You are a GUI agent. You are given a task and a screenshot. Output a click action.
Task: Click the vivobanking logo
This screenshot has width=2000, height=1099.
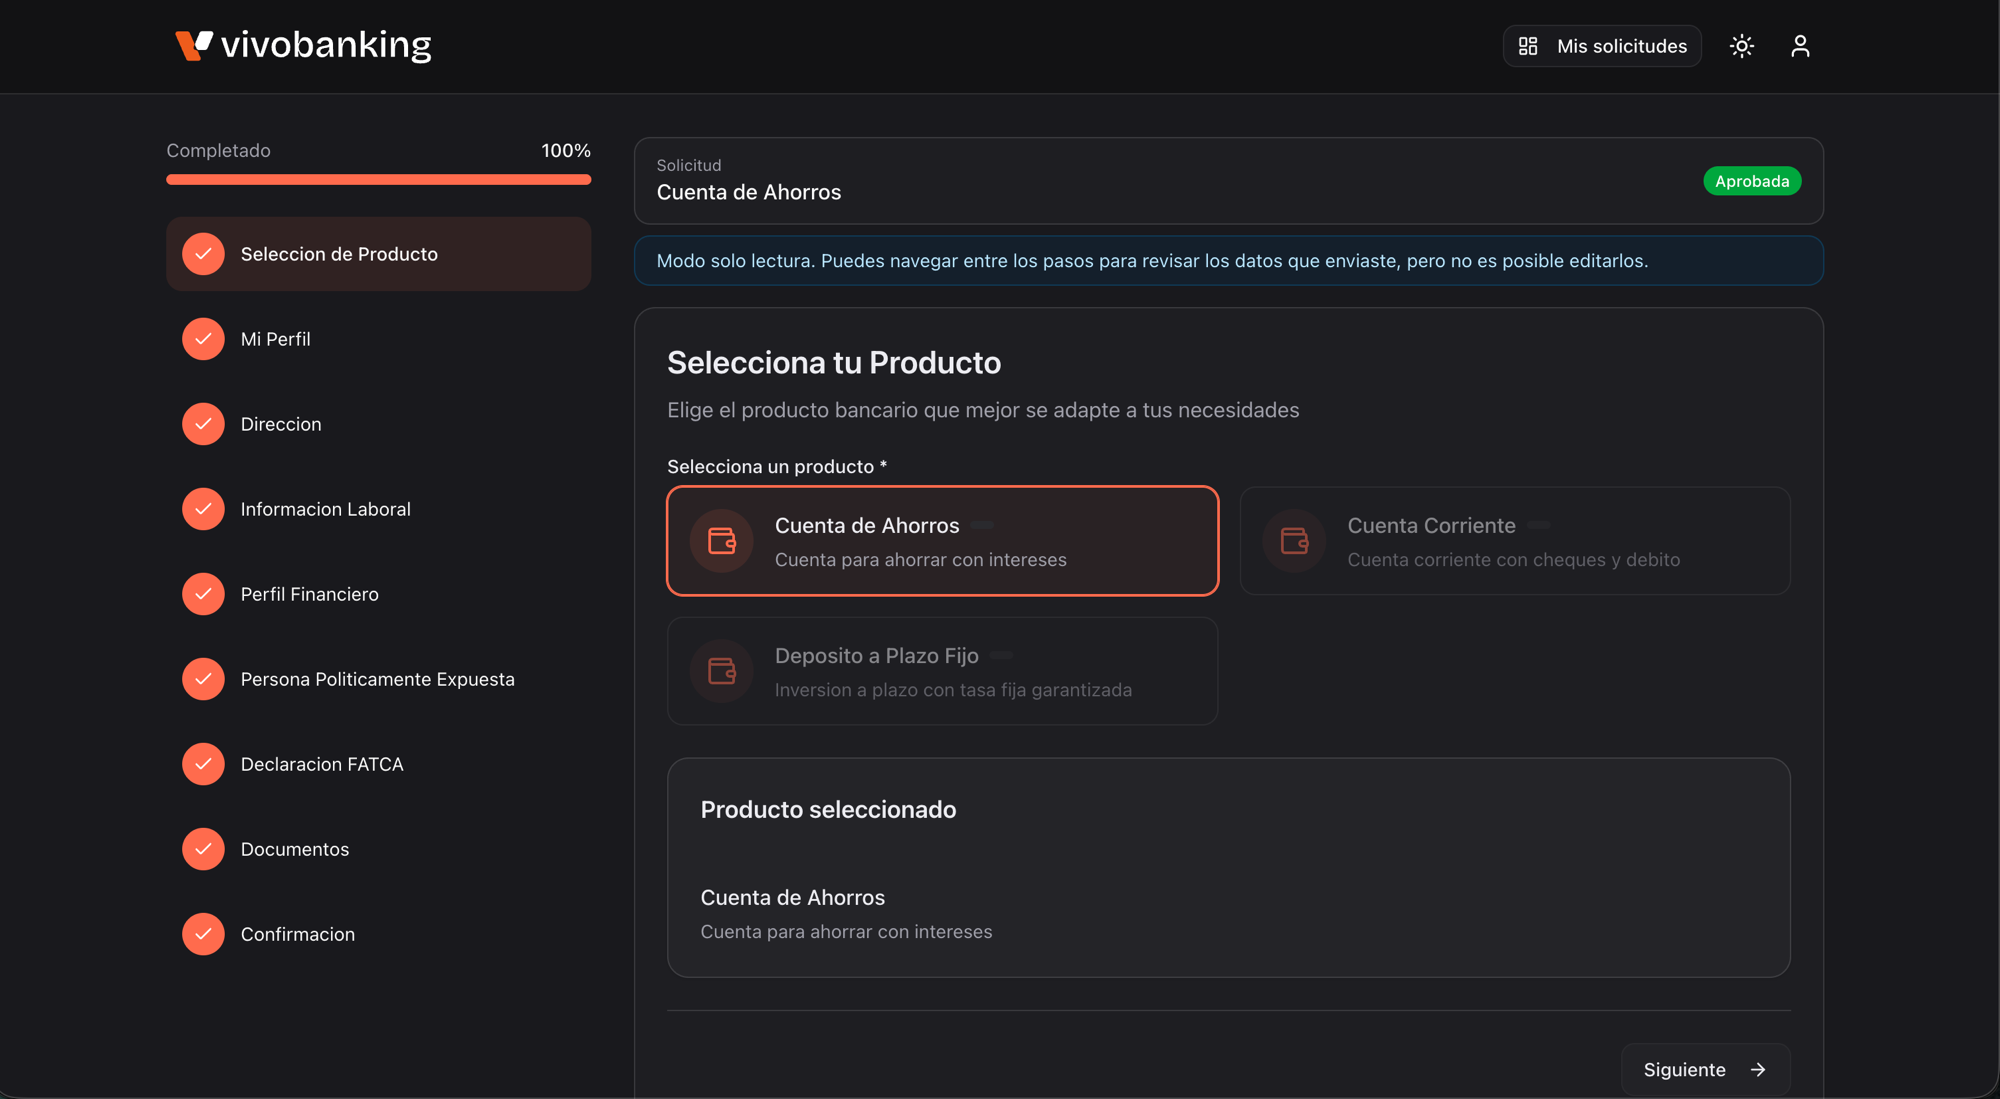303,45
